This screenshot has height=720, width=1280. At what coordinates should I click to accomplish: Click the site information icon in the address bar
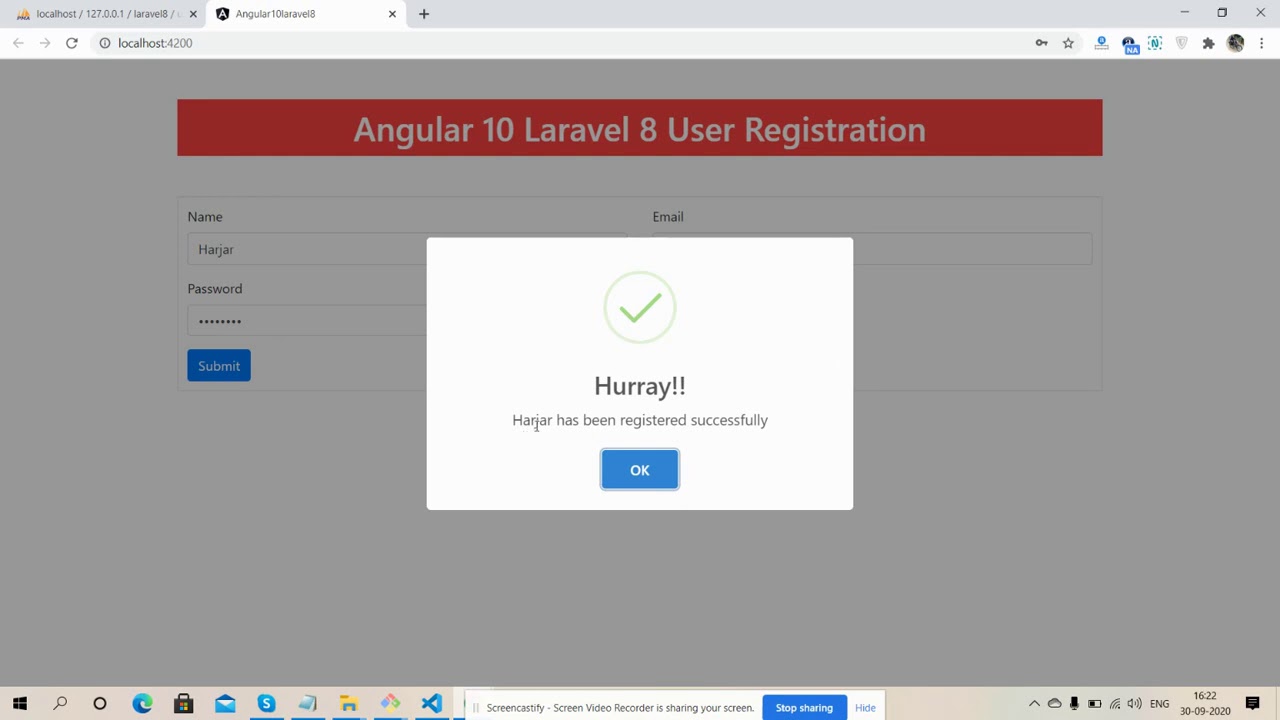104,43
